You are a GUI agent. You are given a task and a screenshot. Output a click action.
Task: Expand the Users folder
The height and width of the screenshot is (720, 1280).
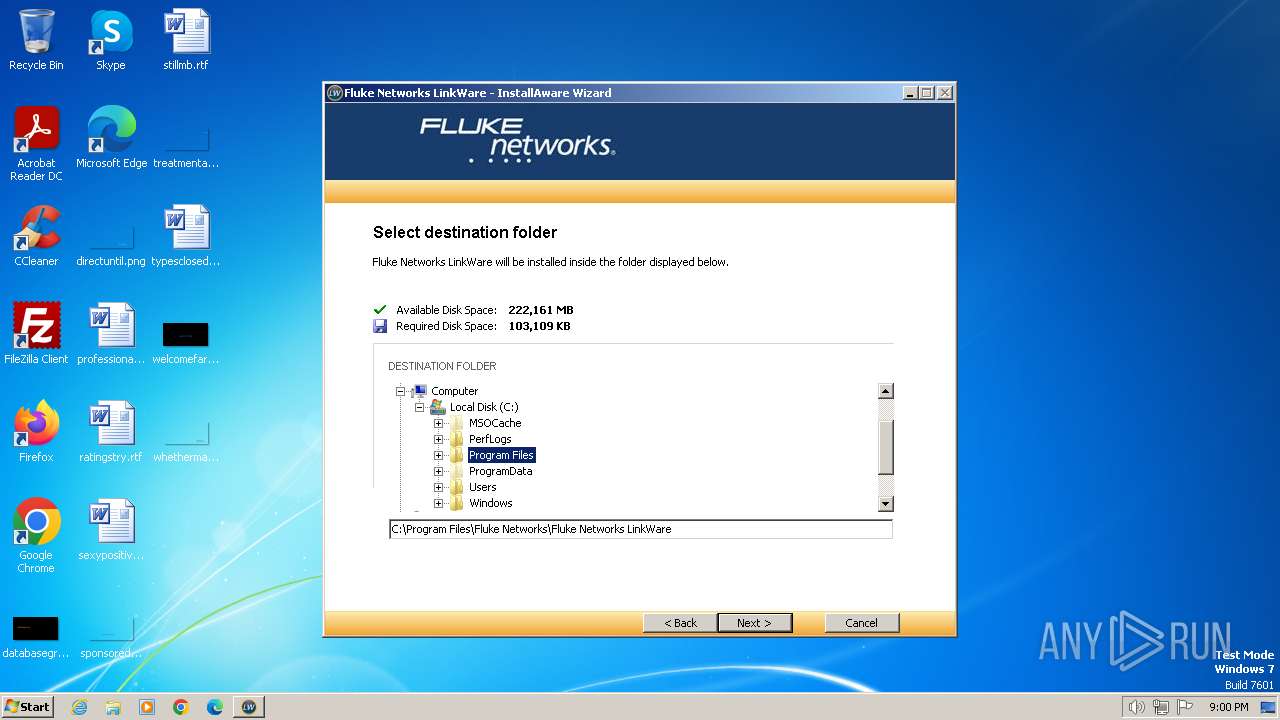click(x=438, y=487)
